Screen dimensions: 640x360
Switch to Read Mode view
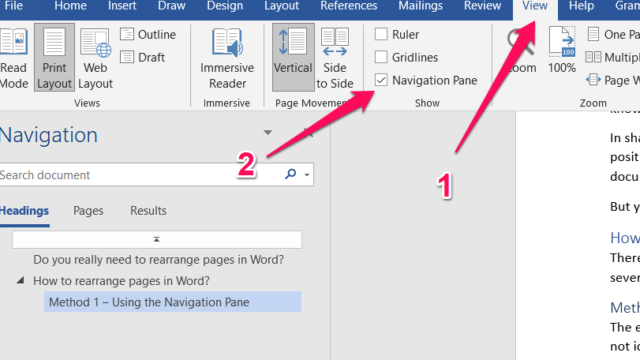13,58
